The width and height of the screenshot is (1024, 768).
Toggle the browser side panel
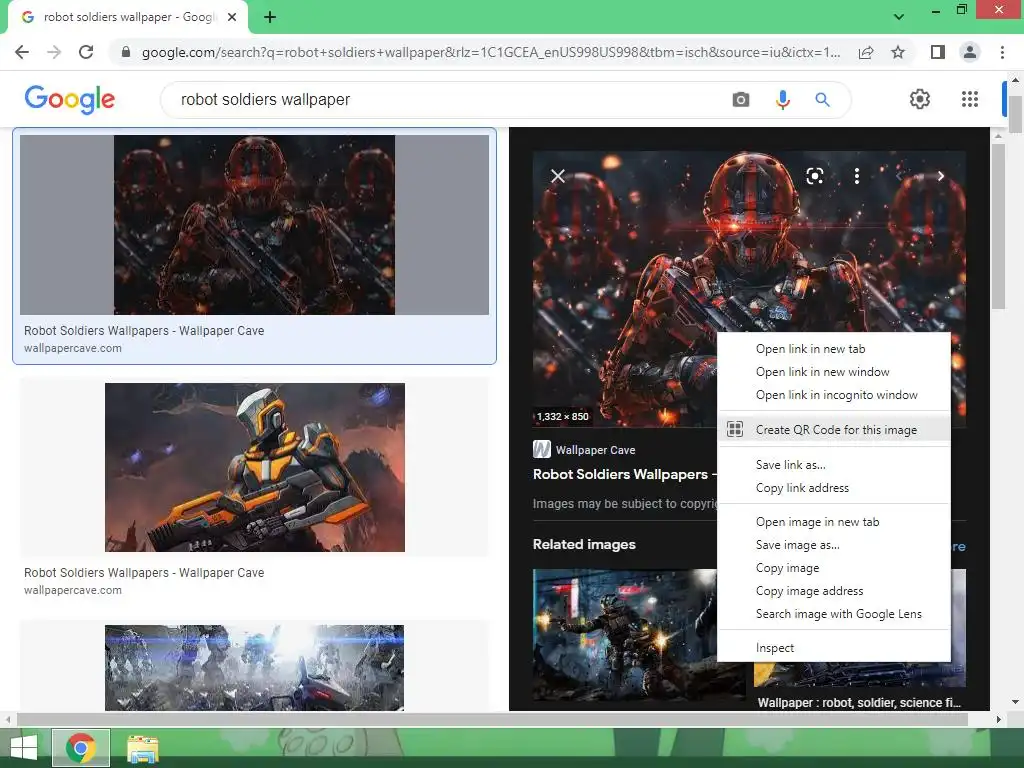click(938, 52)
